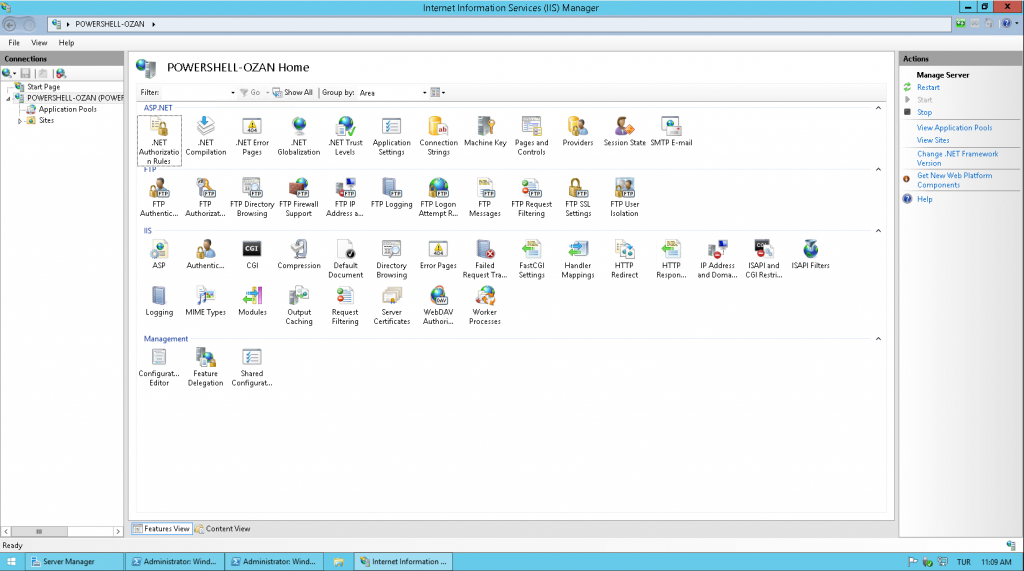Open Configuration Editor feature

click(159, 367)
